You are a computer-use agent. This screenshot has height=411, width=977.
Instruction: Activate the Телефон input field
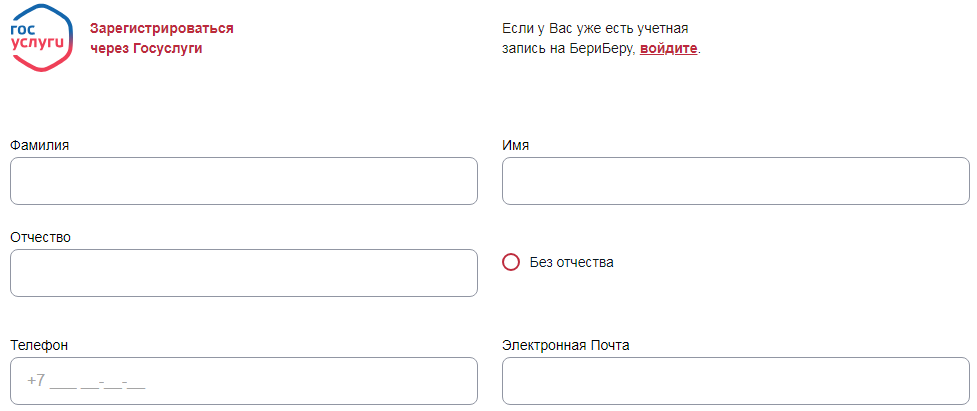[x=244, y=381]
